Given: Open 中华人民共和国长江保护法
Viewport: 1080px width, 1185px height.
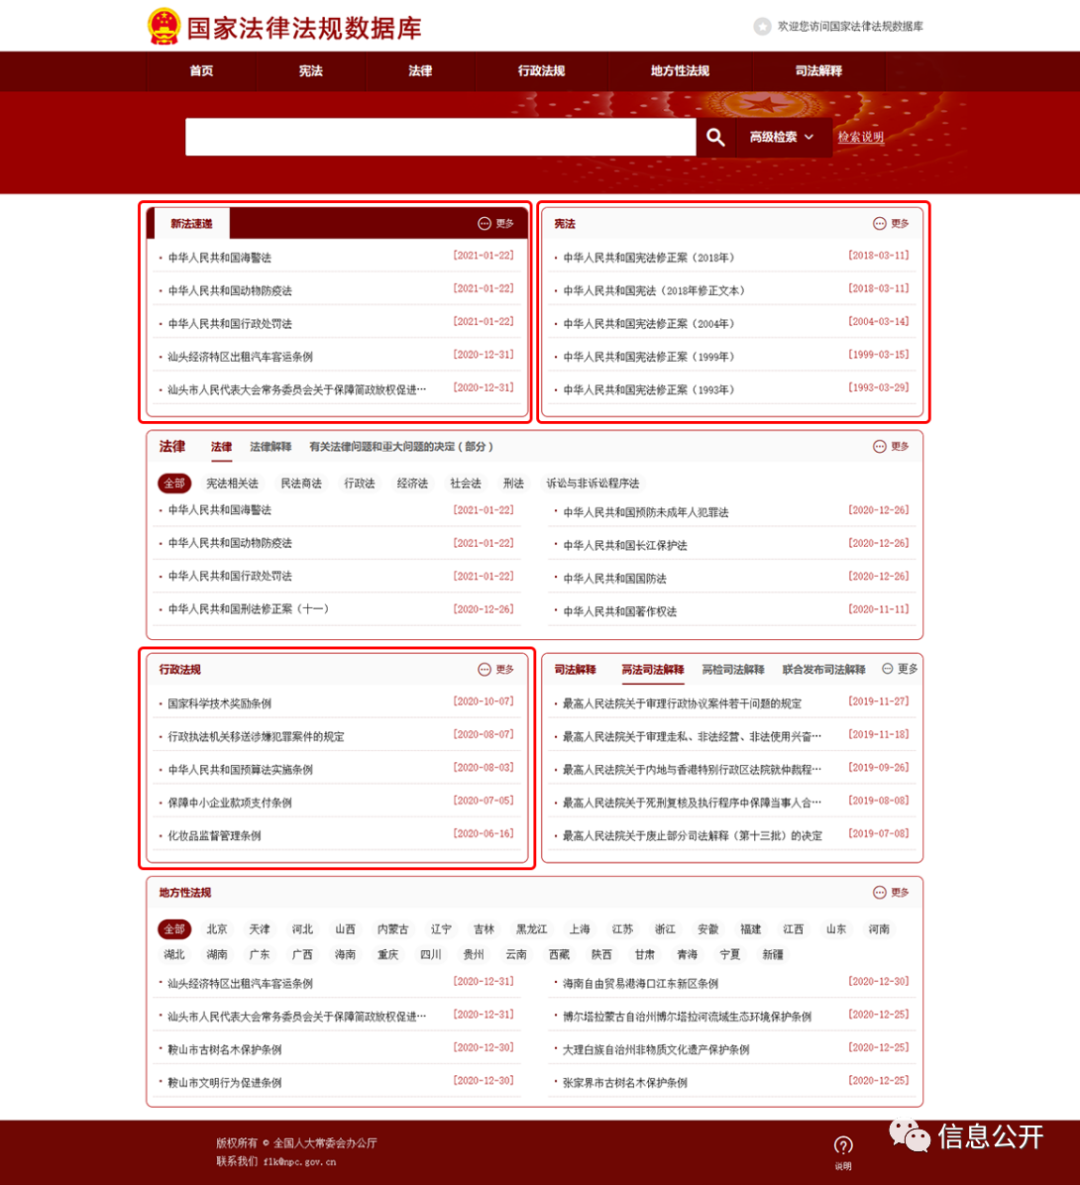Looking at the screenshot, I should [x=625, y=546].
